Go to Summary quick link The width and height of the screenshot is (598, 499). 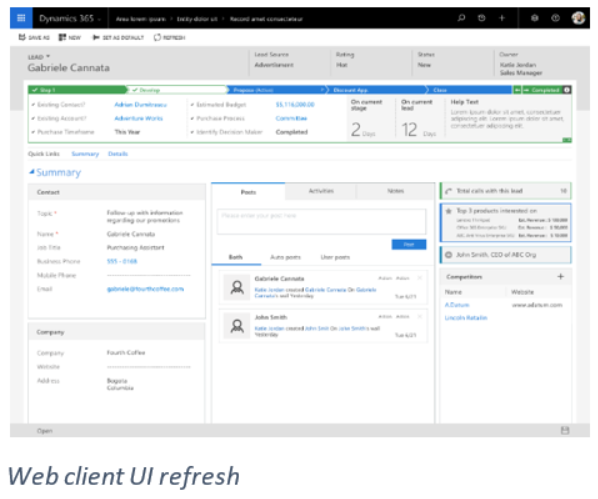tap(85, 154)
